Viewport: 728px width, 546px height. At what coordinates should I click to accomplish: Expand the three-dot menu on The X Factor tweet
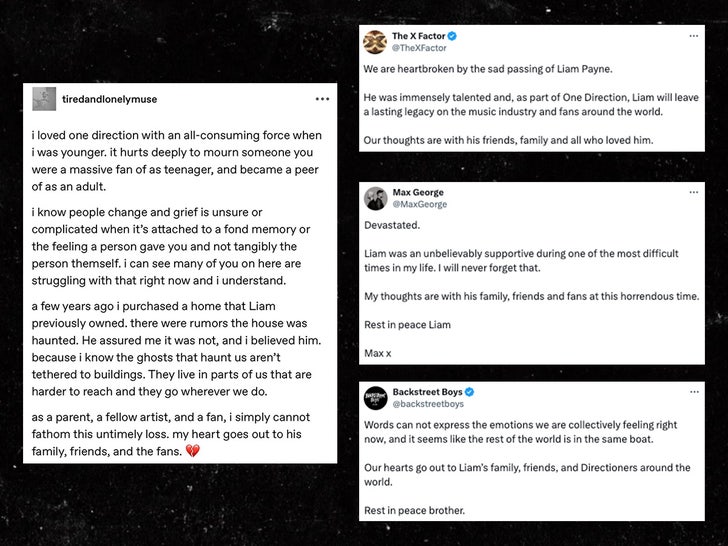(x=694, y=36)
